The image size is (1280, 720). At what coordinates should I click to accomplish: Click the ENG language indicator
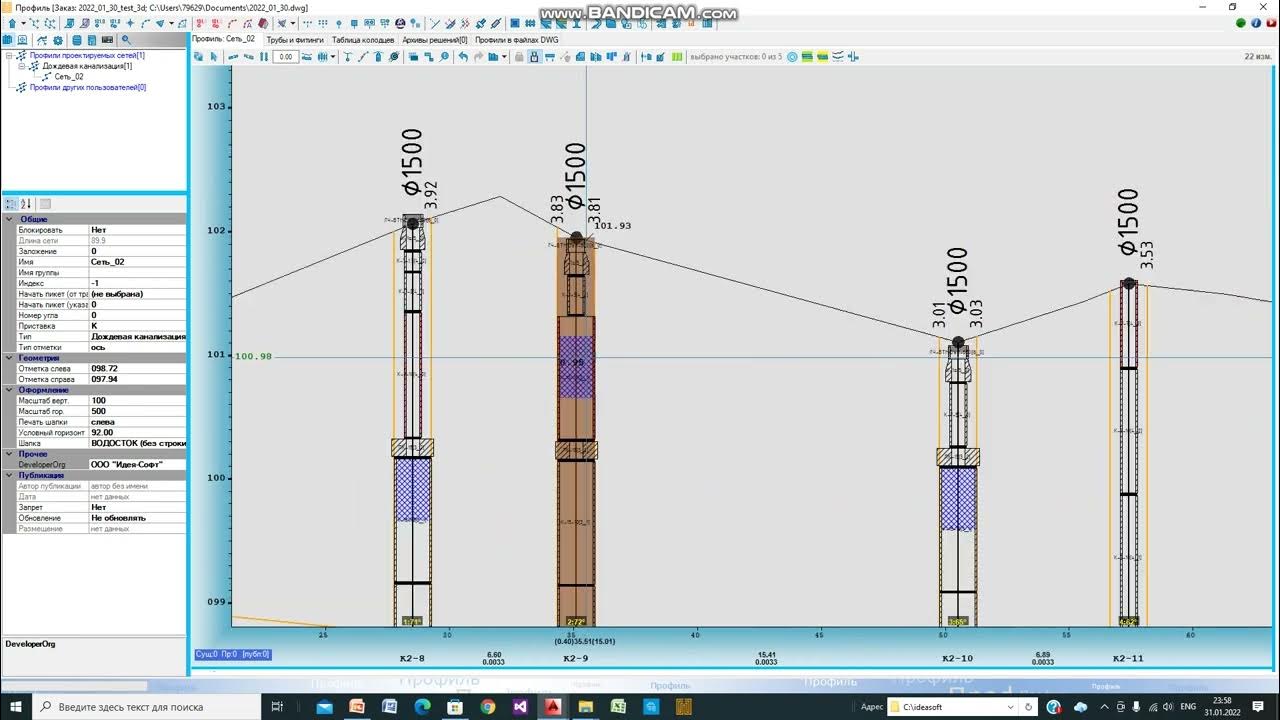pos(1189,706)
